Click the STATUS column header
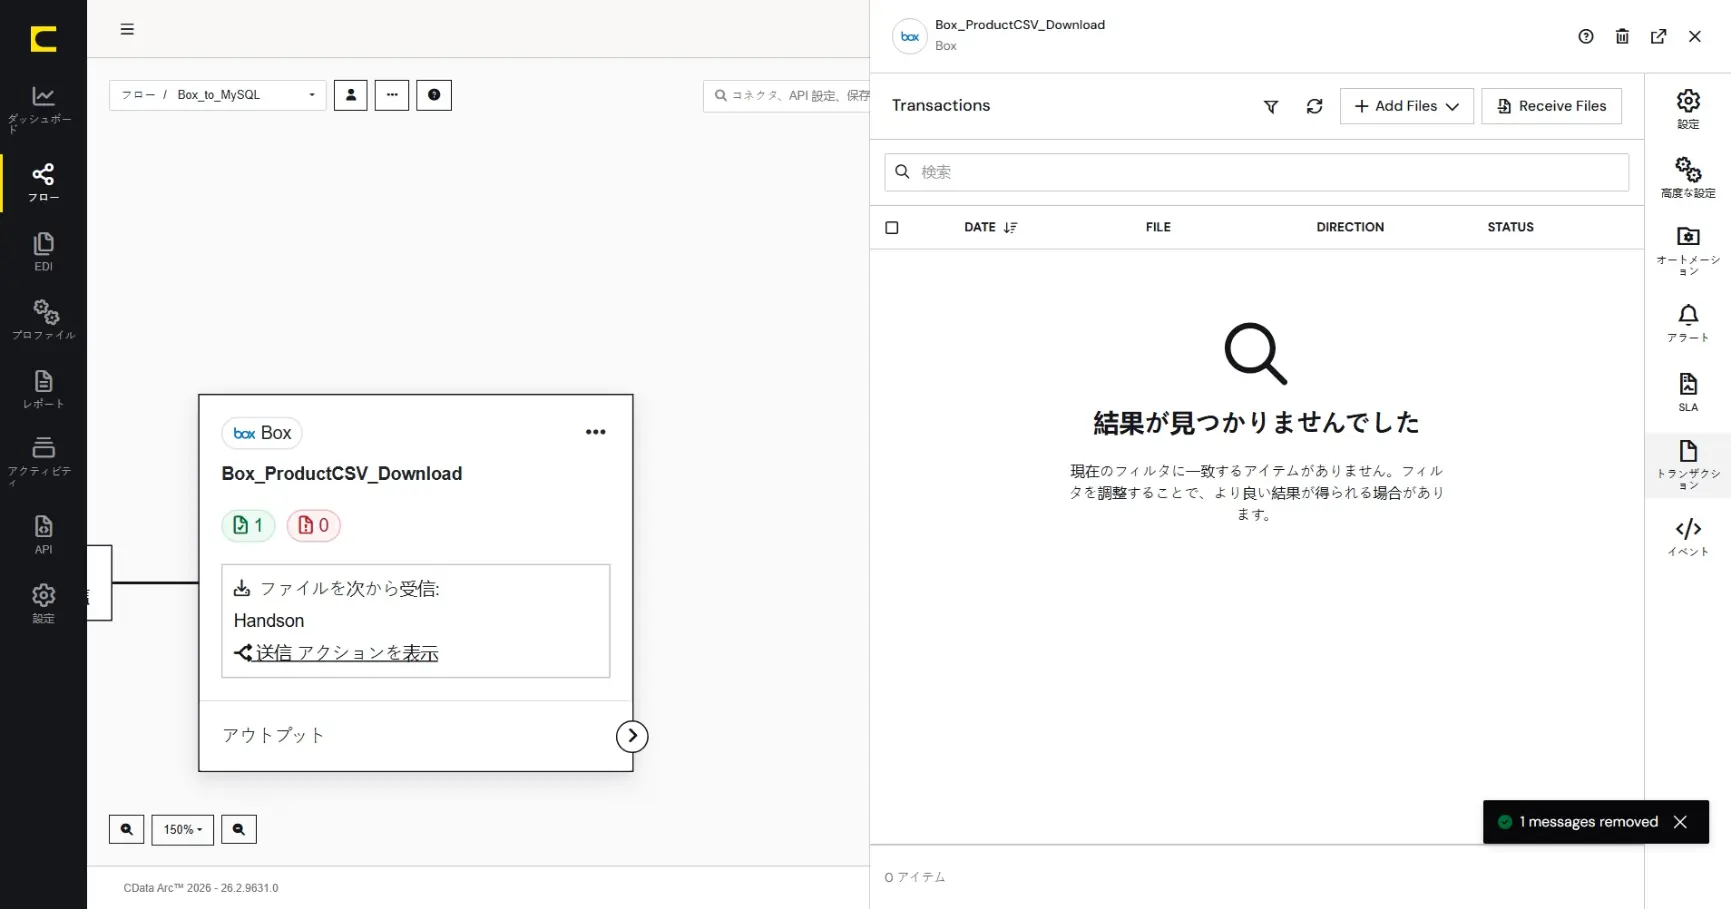Viewport: 1731px width, 909px height. click(x=1510, y=227)
